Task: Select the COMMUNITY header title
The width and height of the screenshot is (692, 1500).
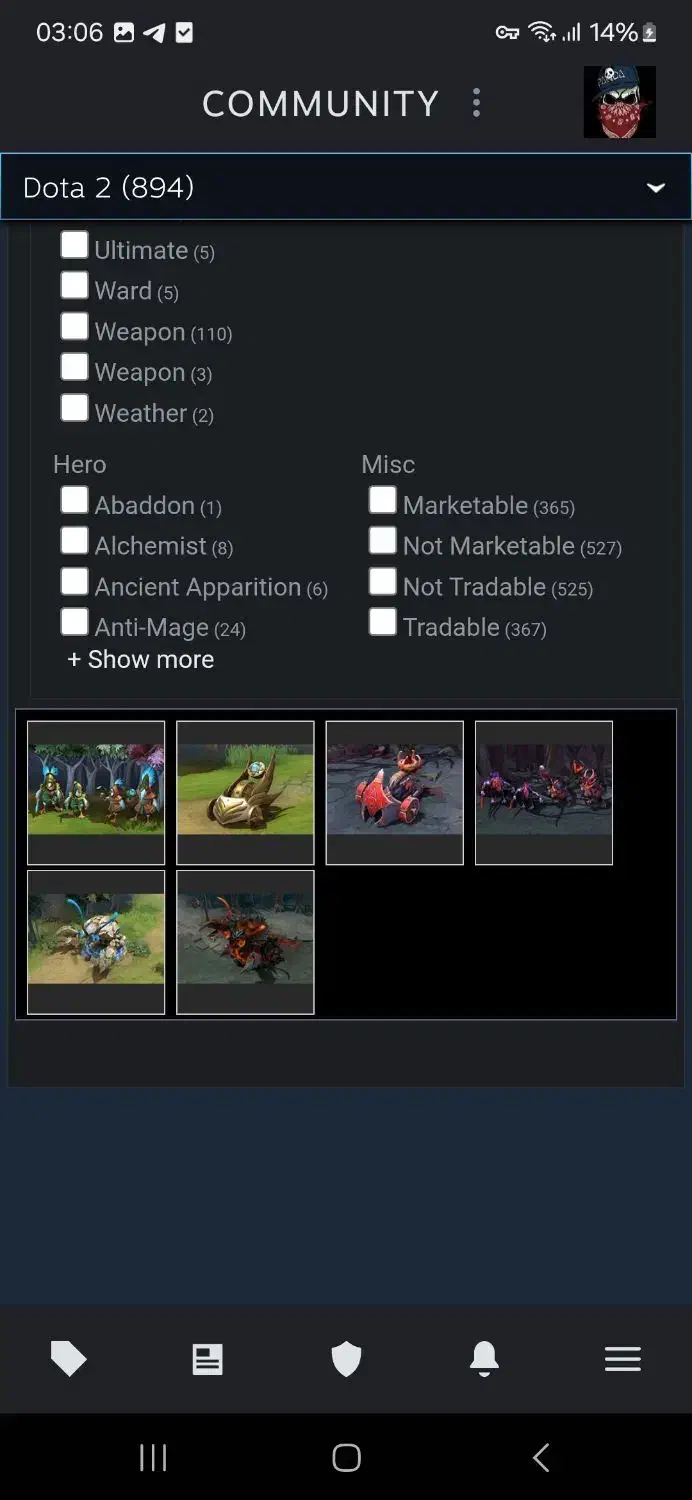Action: (x=320, y=103)
